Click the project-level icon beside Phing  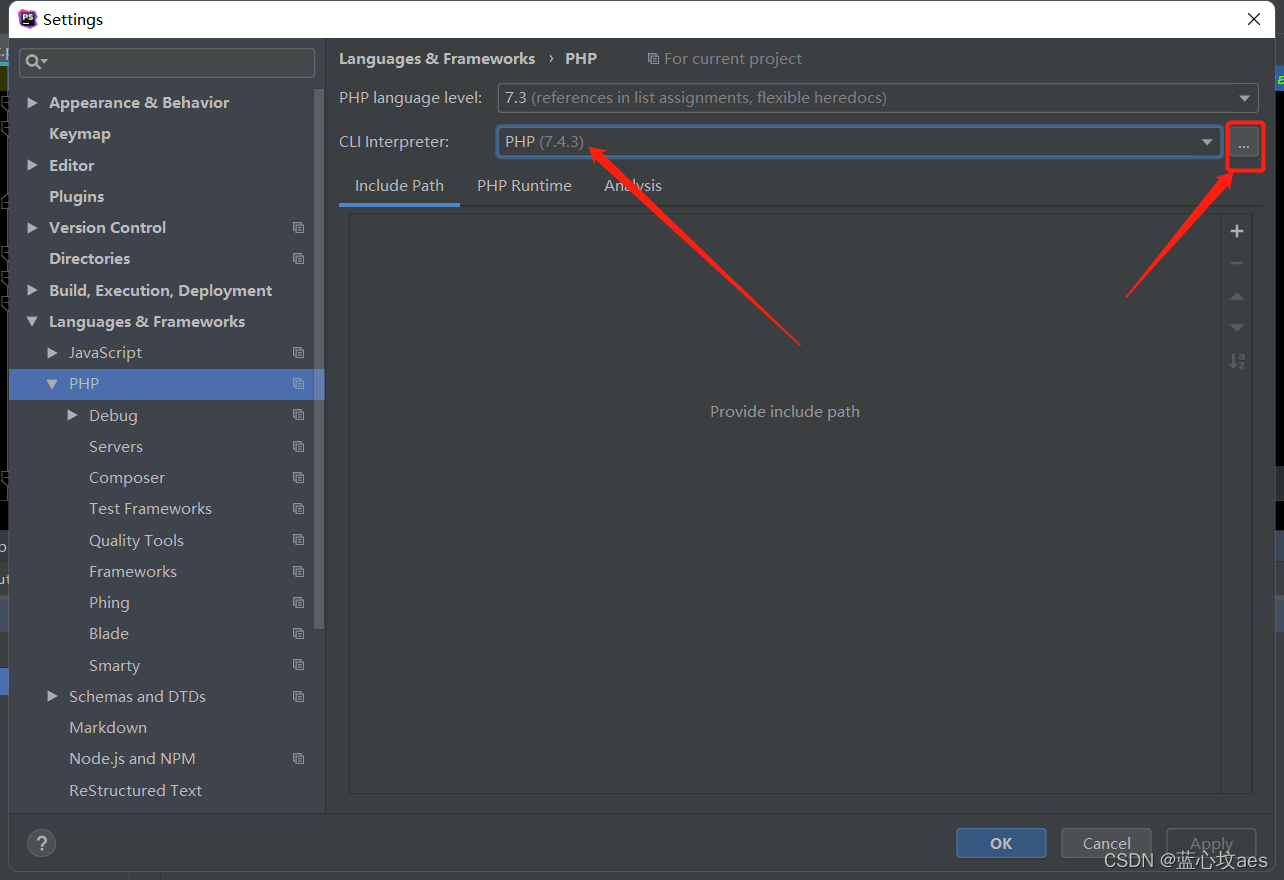[x=298, y=603]
